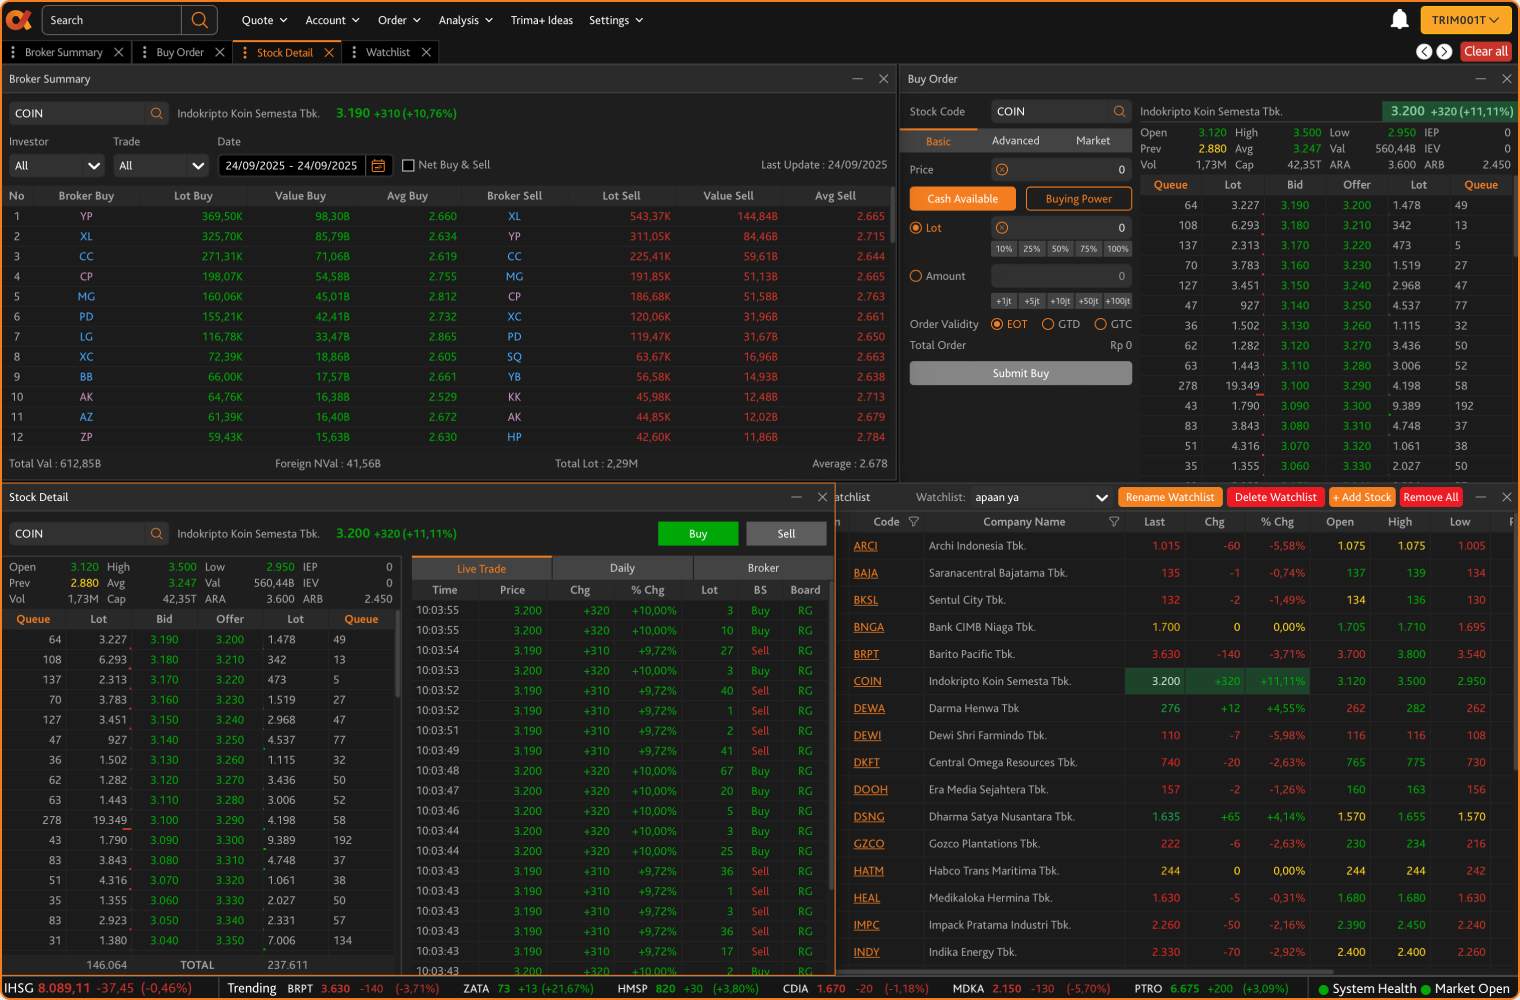The image size is (1520, 1000).
Task: Click the filter icon beside Company Name
Action: click(1114, 522)
